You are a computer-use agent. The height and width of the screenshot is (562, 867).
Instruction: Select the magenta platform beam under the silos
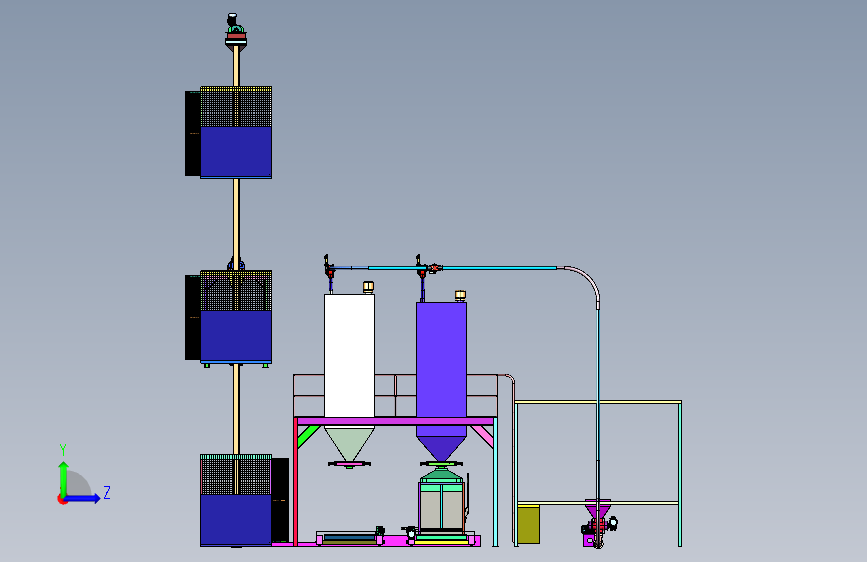click(395, 422)
